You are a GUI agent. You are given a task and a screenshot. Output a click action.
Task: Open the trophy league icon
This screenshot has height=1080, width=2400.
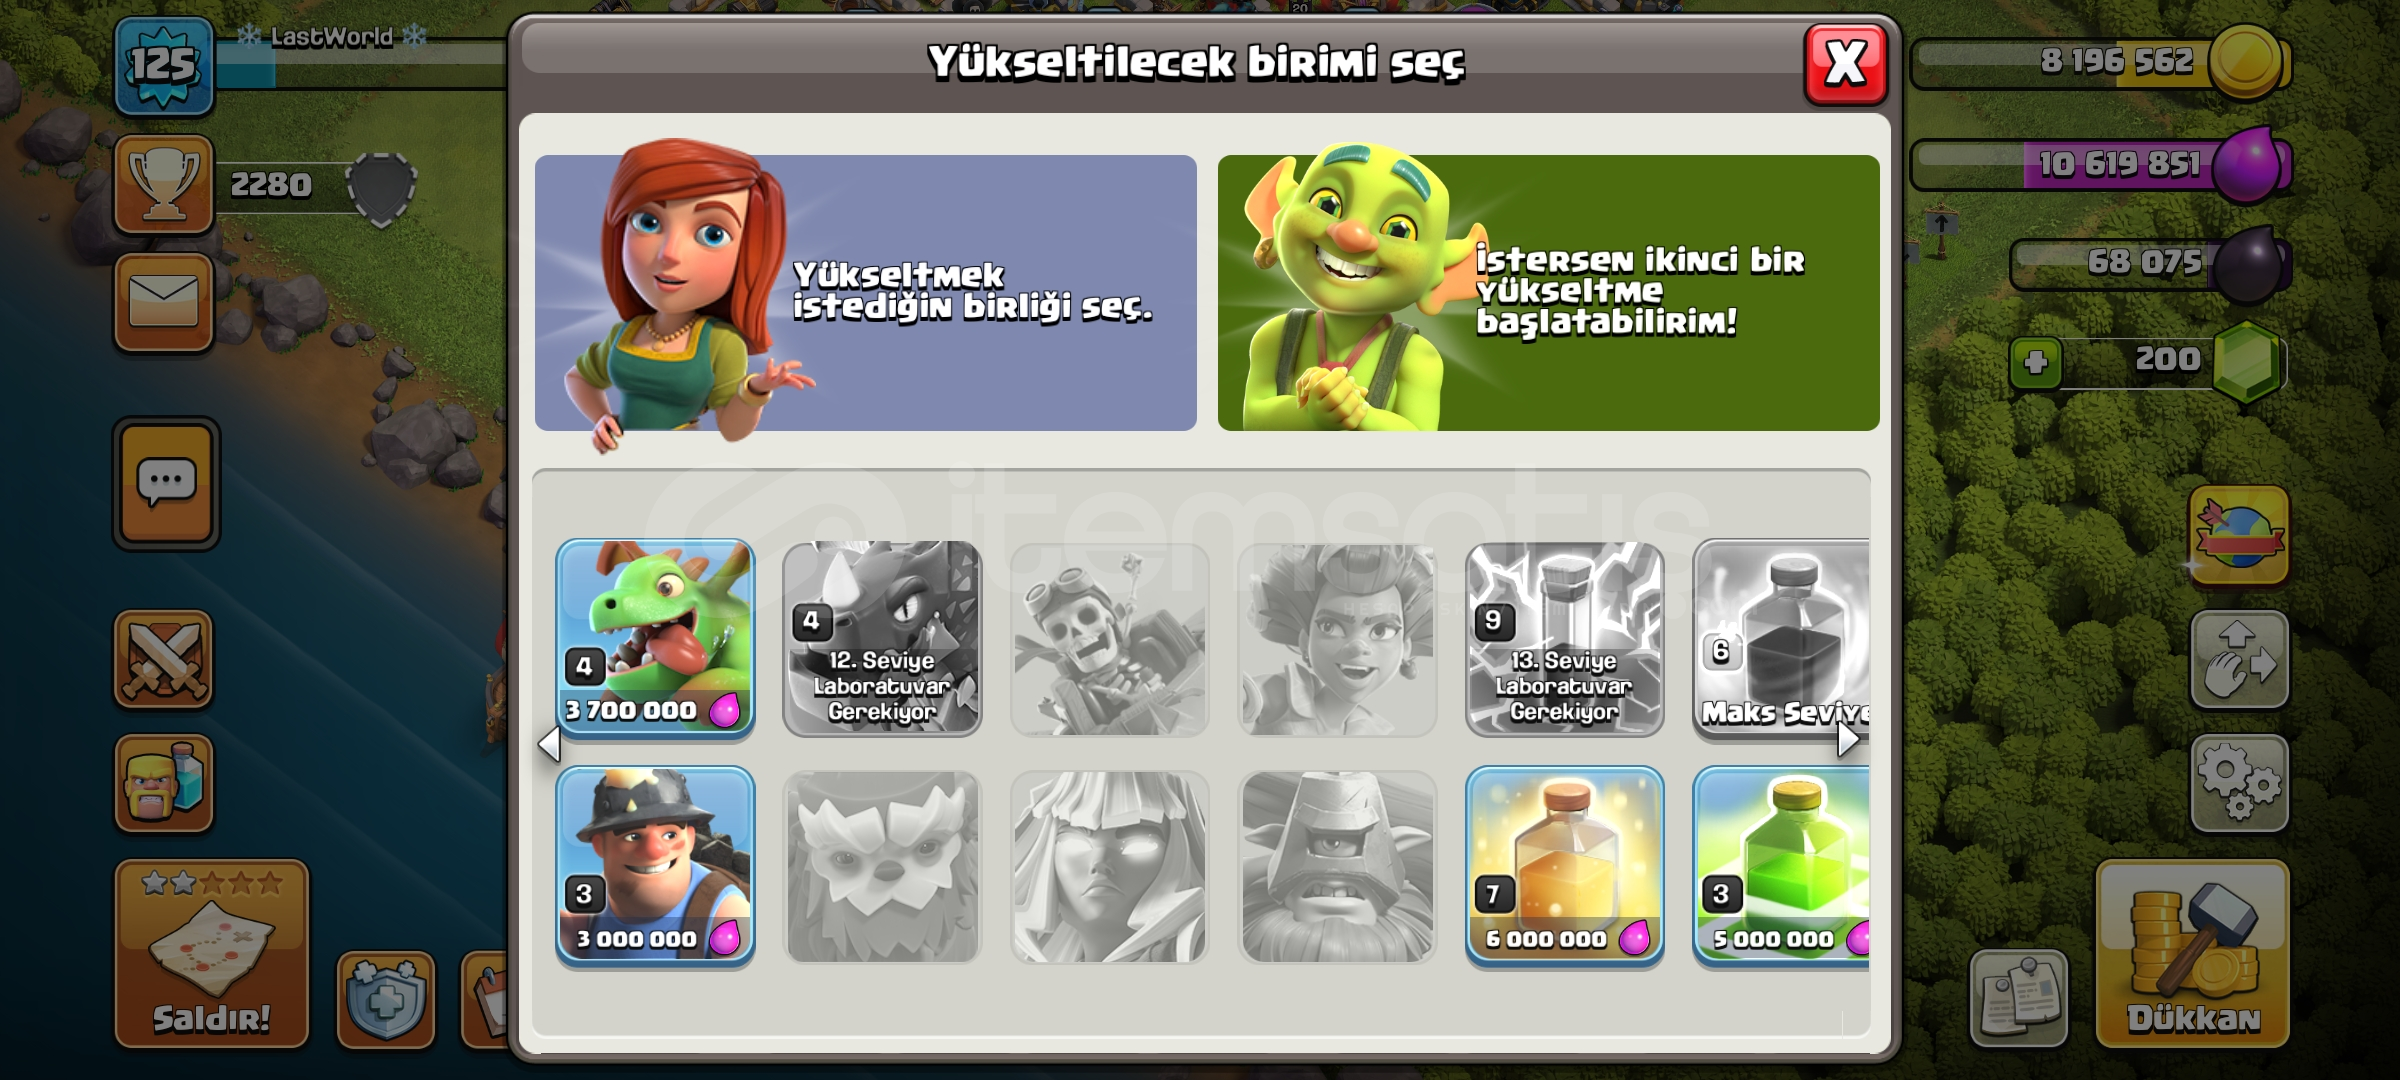point(164,185)
